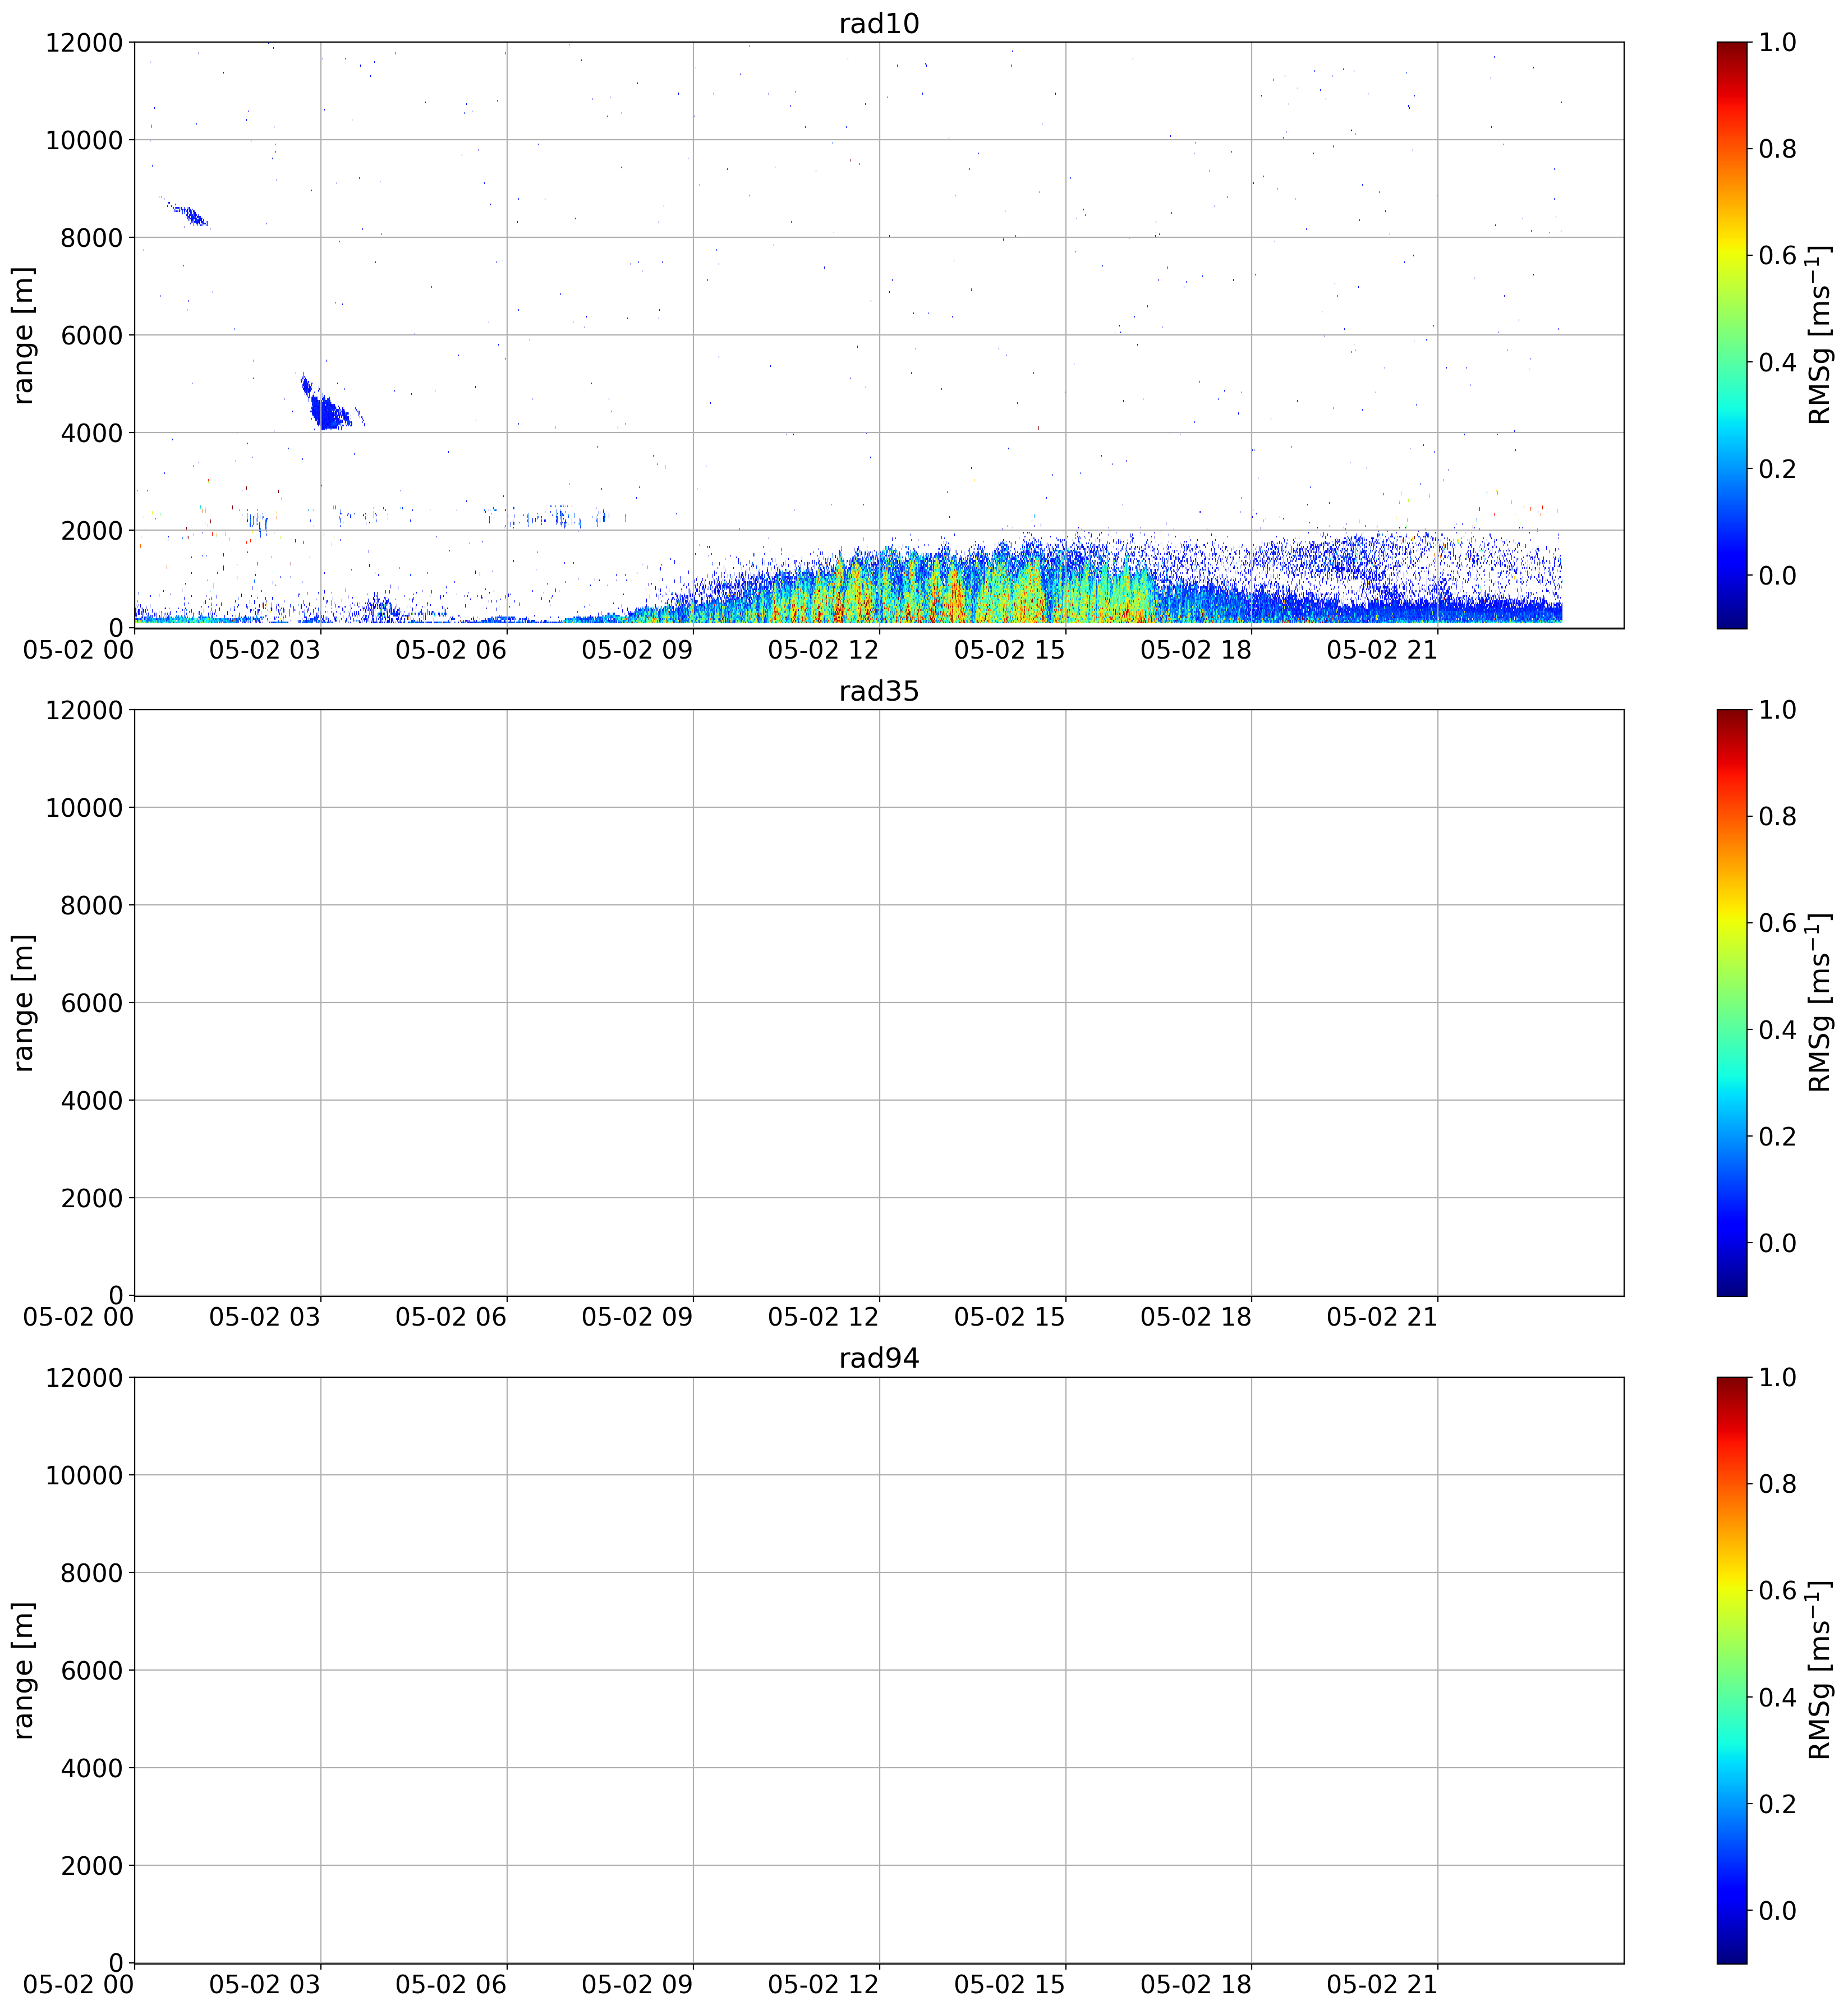Image resolution: width=1848 pixels, height=2010 pixels.
Task: Click the 0.4 colorbar tick beside rad35
Action: [x=1777, y=1030]
